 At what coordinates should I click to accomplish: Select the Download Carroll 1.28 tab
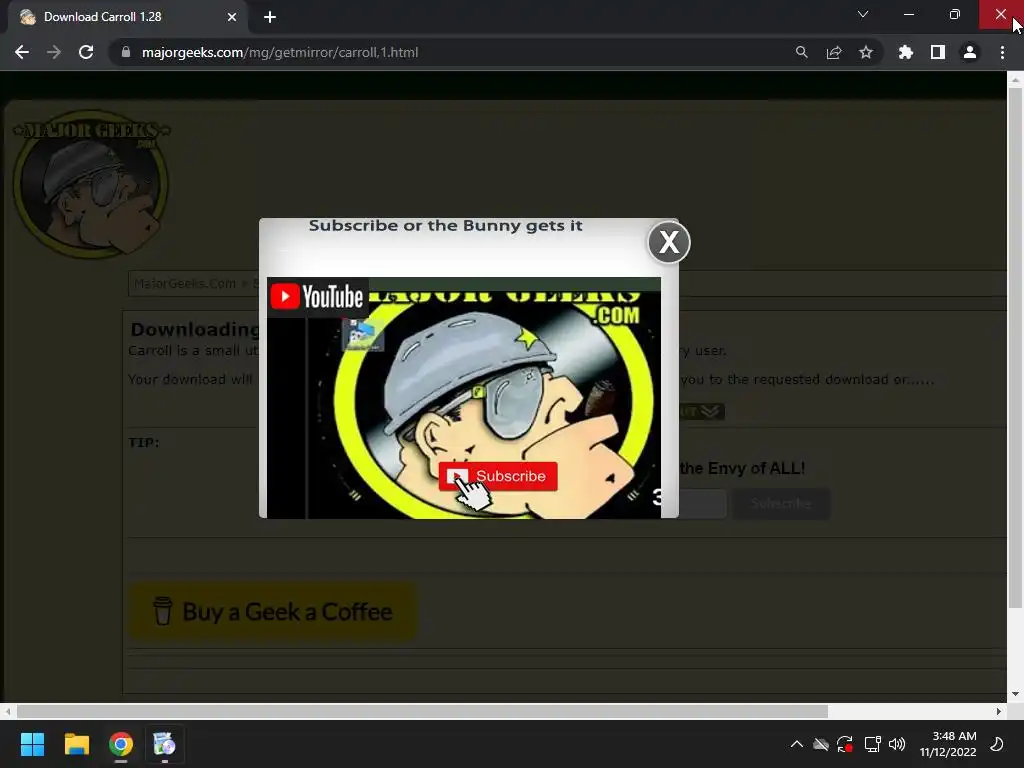[x=129, y=17]
